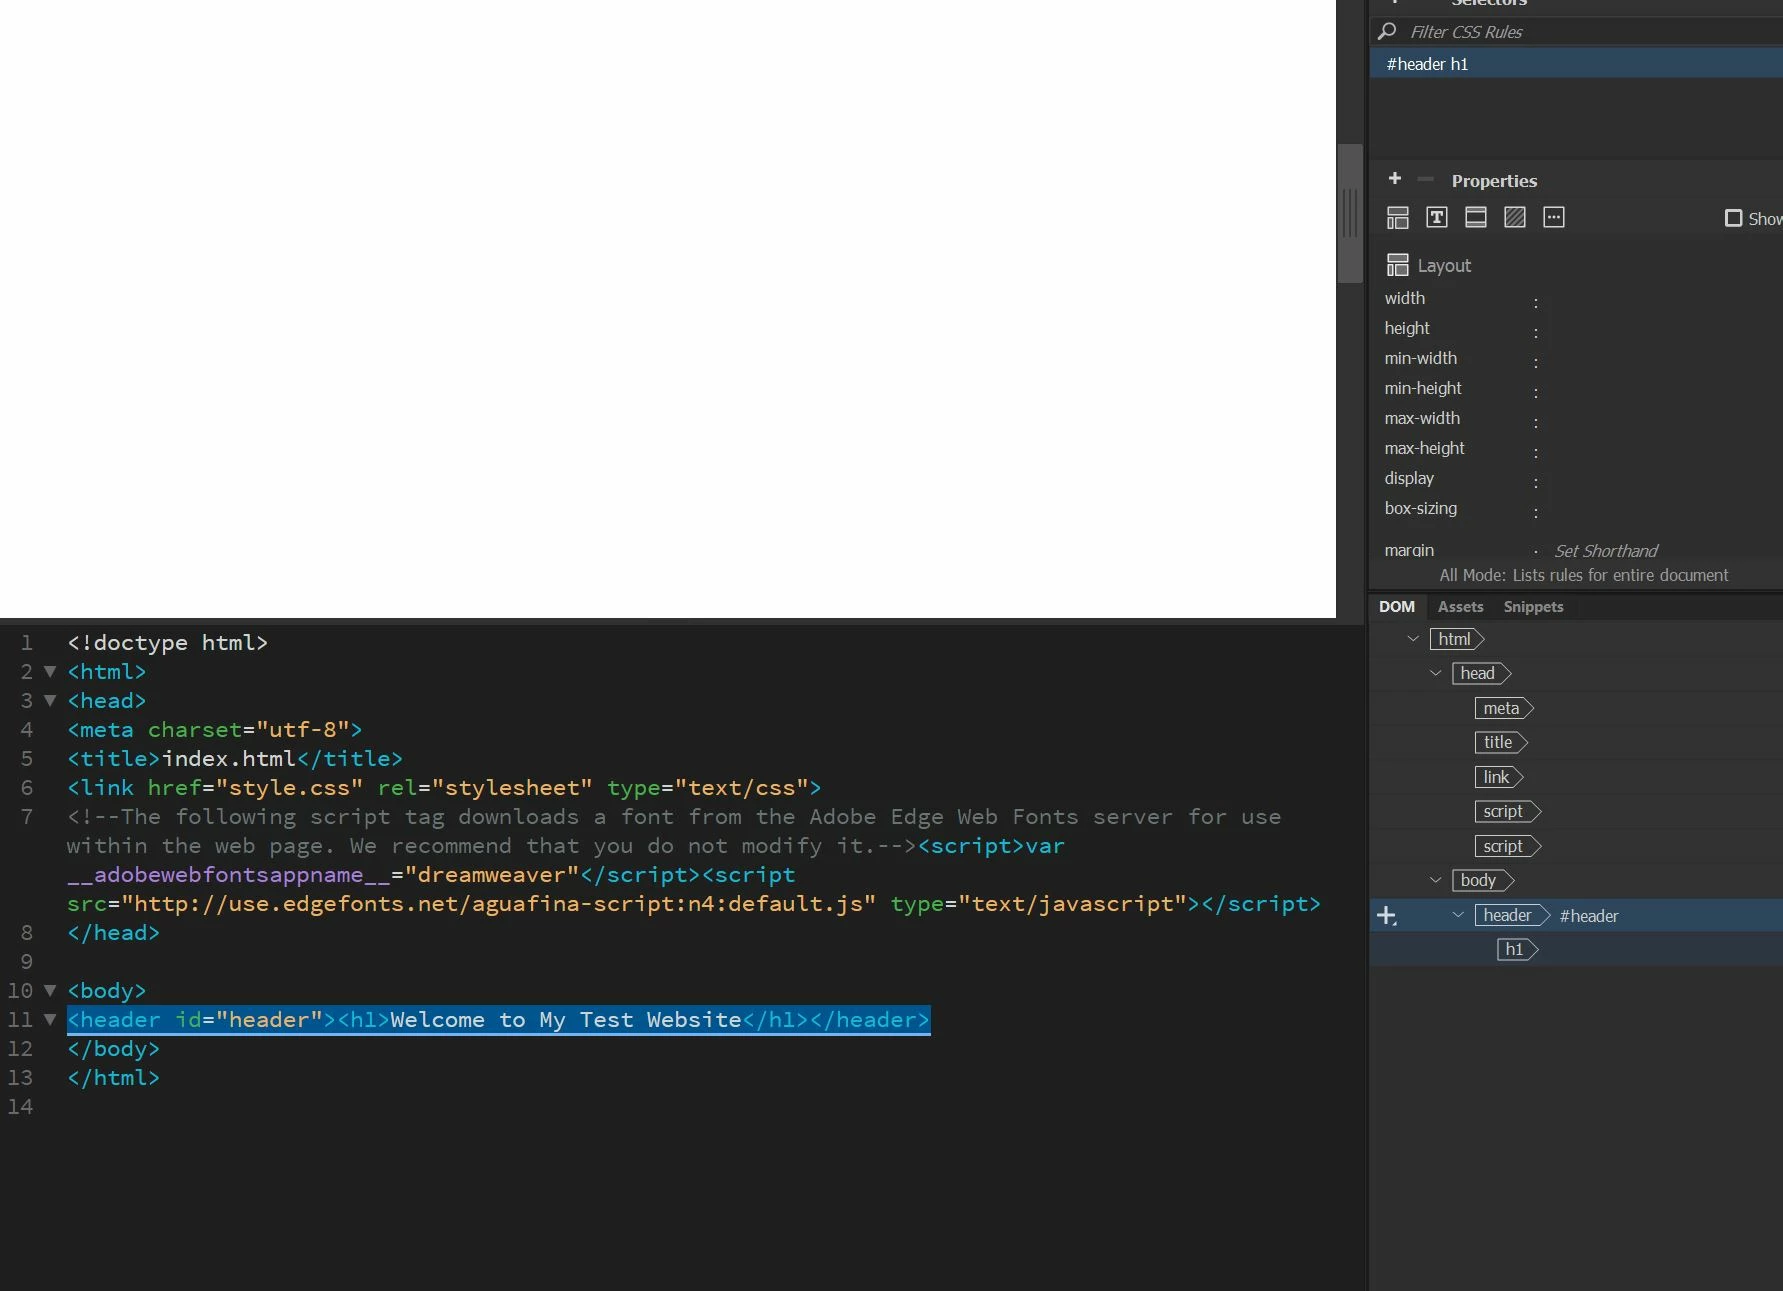The height and width of the screenshot is (1291, 1783).
Task: Select the second script node in DOM tree
Action: point(1507,846)
